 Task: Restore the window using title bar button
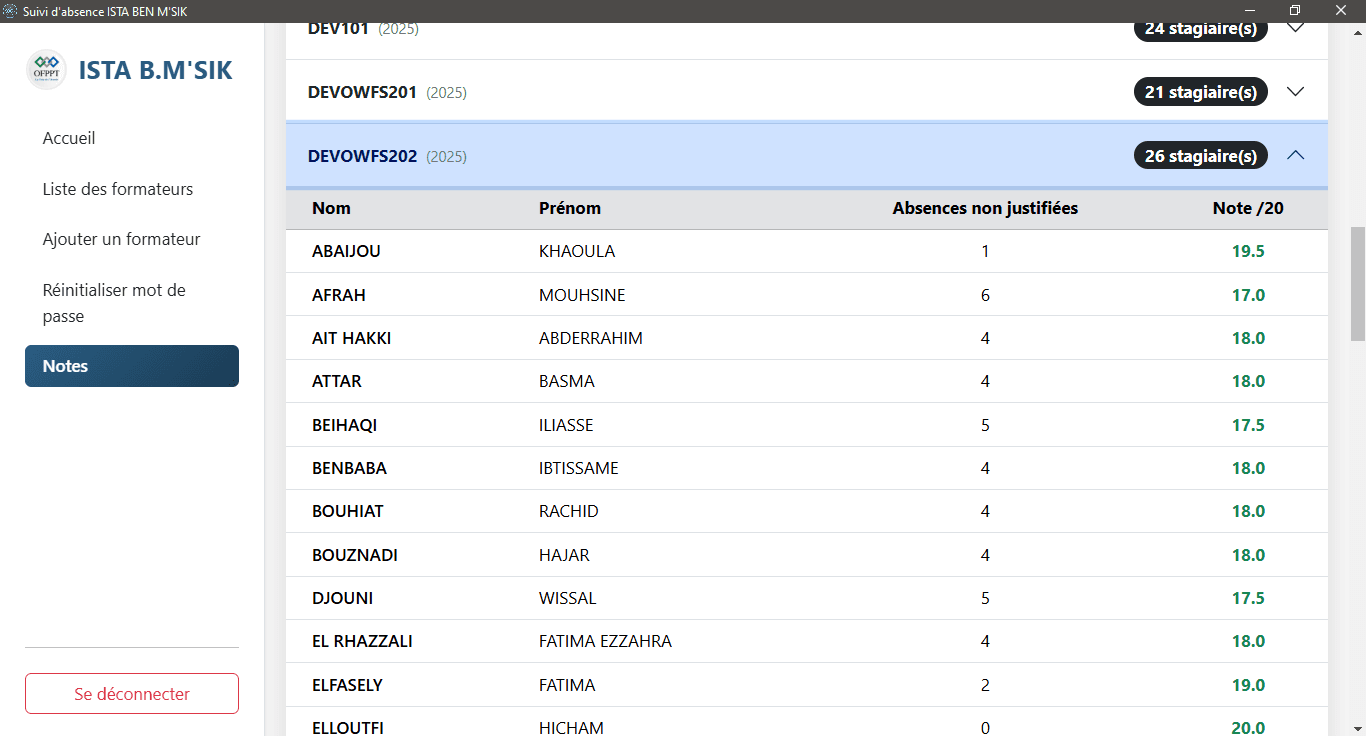pos(1295,11)
